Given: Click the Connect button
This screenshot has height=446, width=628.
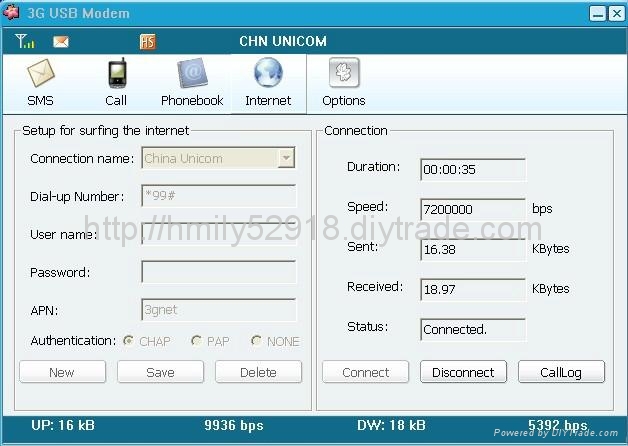Looking at the screenshot, I should click(x=366, y=372).
